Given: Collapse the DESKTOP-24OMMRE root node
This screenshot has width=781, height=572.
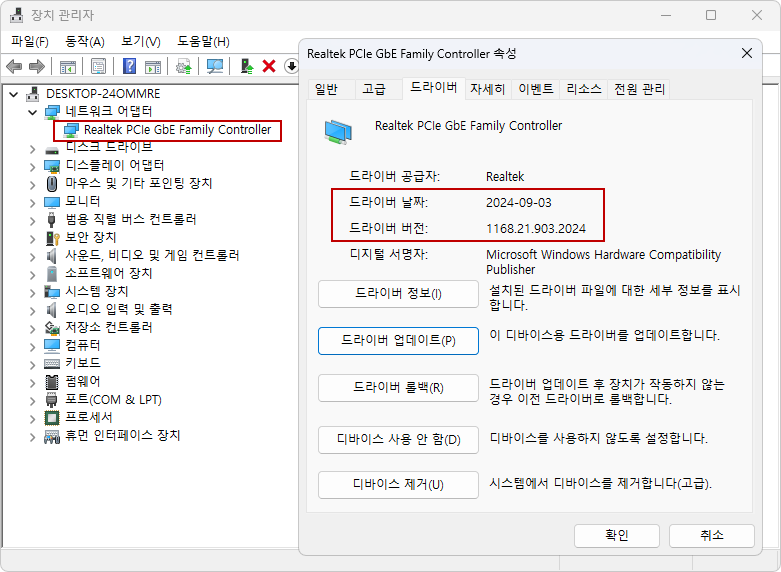Looking at the screenshot, I should point(14,94).
